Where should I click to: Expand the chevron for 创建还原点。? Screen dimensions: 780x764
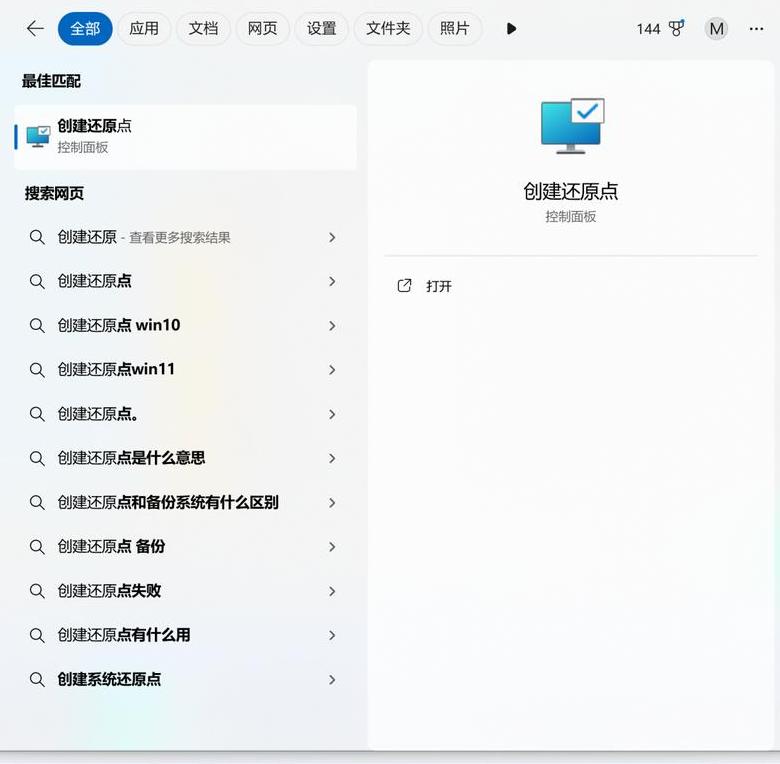332,414
